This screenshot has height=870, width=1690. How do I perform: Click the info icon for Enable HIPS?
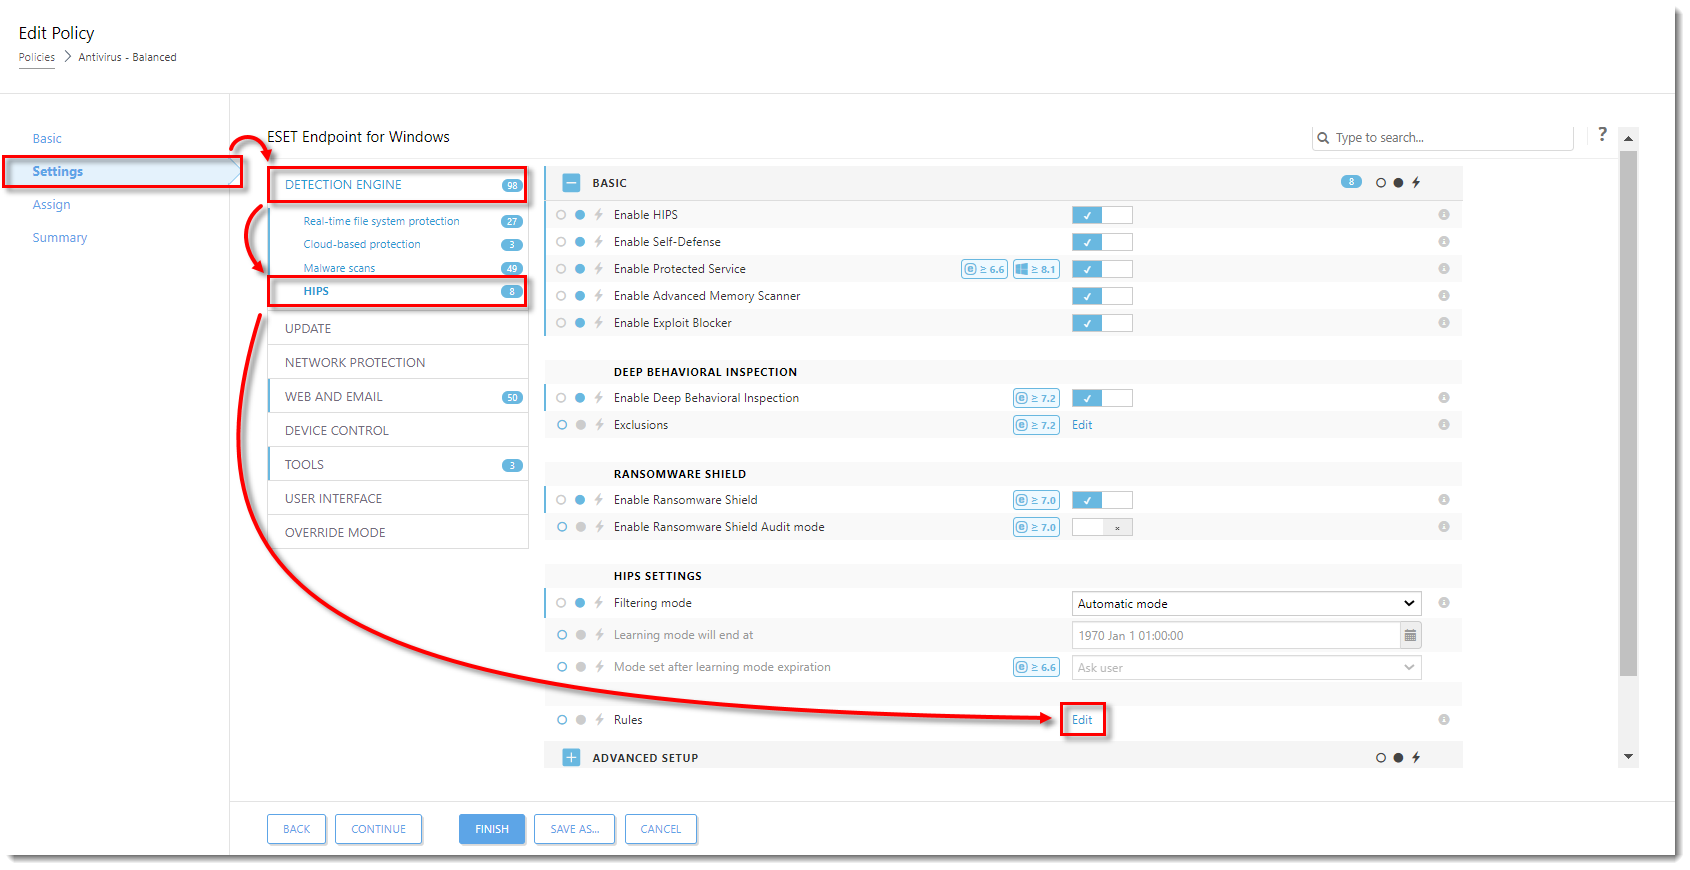pyautogui.click(x=1443, y=215)
